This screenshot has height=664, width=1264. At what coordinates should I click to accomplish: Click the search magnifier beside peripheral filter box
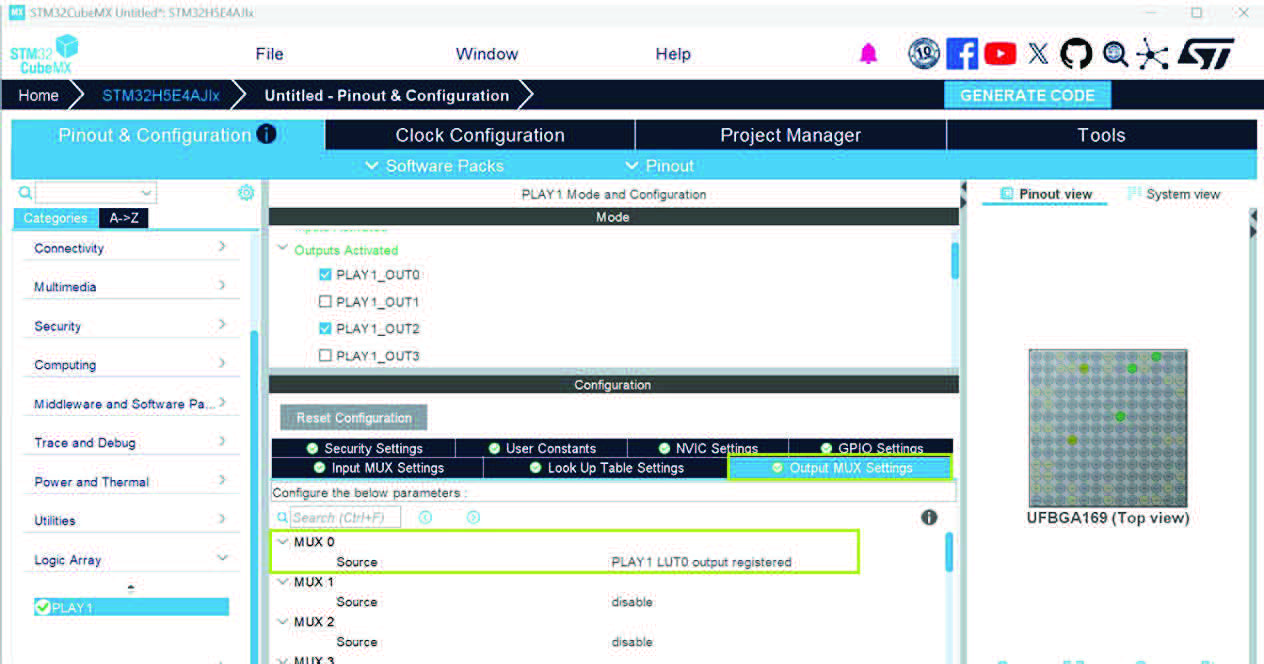point(25,192)
